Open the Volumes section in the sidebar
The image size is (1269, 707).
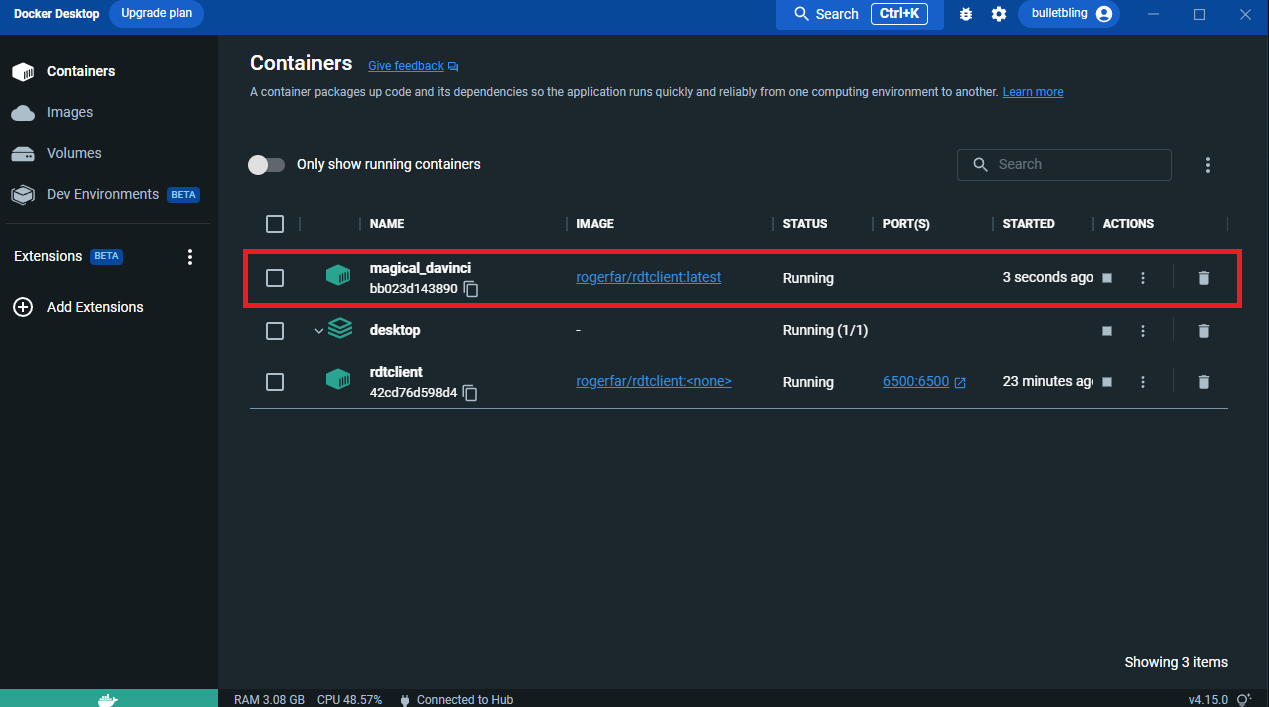point(75,153)
